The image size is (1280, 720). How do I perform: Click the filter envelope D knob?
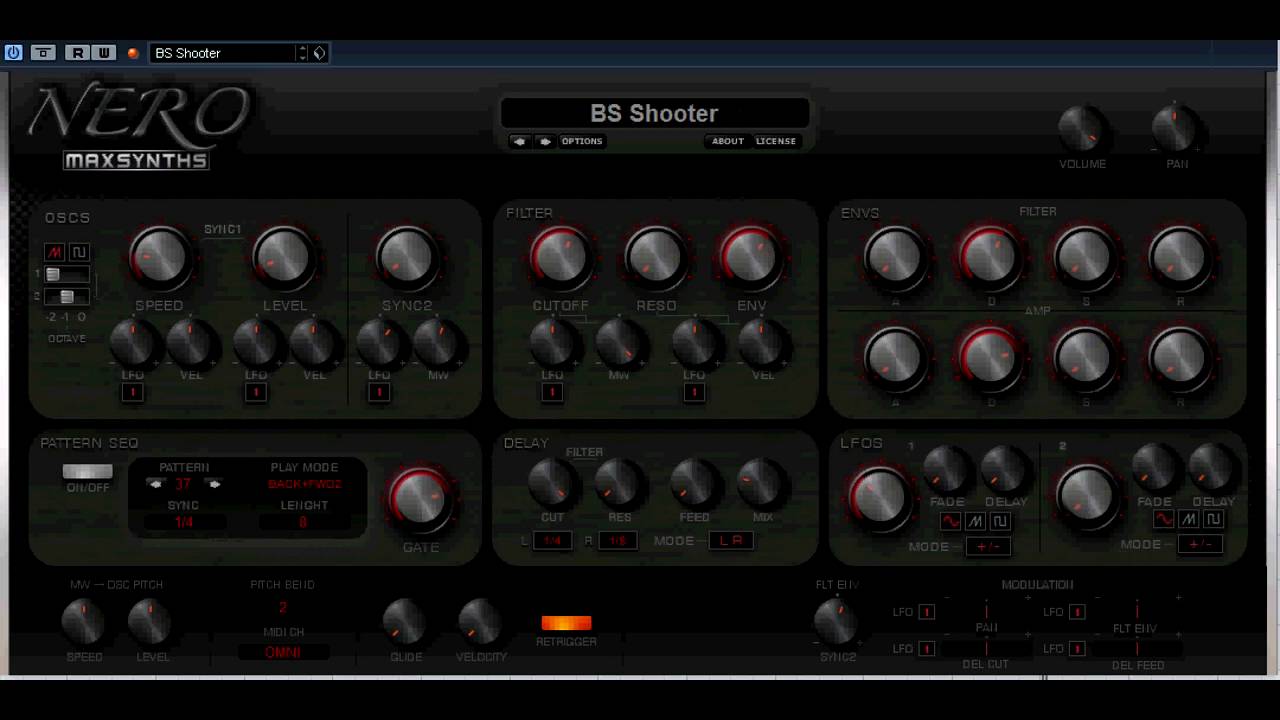[990, 256]
